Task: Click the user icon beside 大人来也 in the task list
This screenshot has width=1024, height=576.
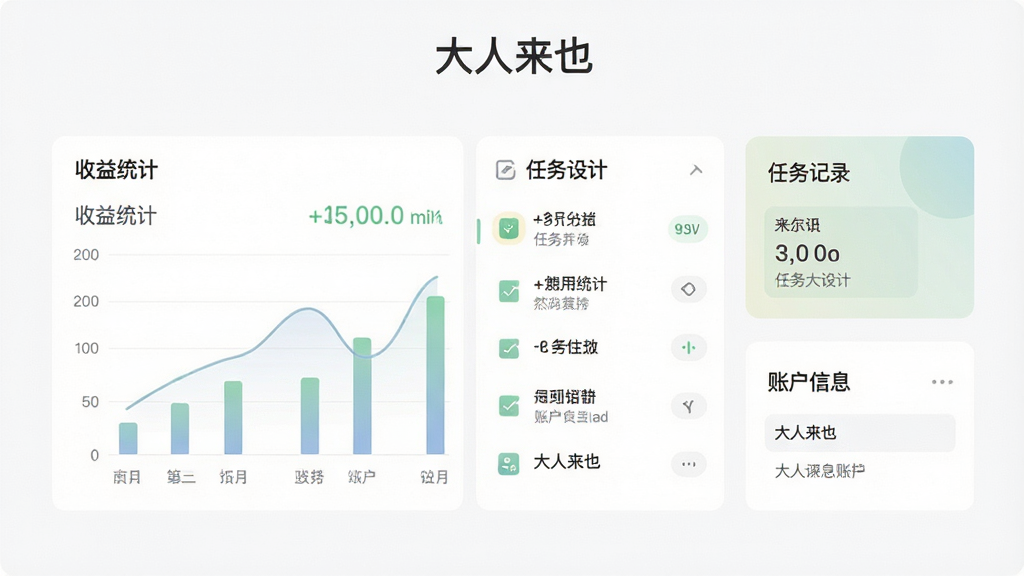Action: click(x=509, y=464)
